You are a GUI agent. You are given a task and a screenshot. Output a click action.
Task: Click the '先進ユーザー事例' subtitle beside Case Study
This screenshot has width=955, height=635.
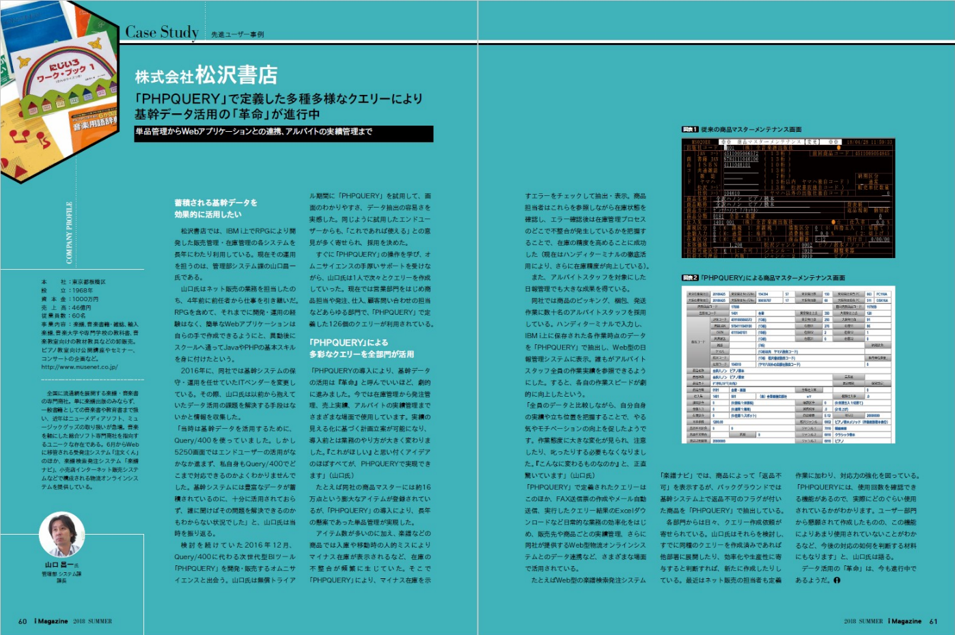[x=238, y=35]
